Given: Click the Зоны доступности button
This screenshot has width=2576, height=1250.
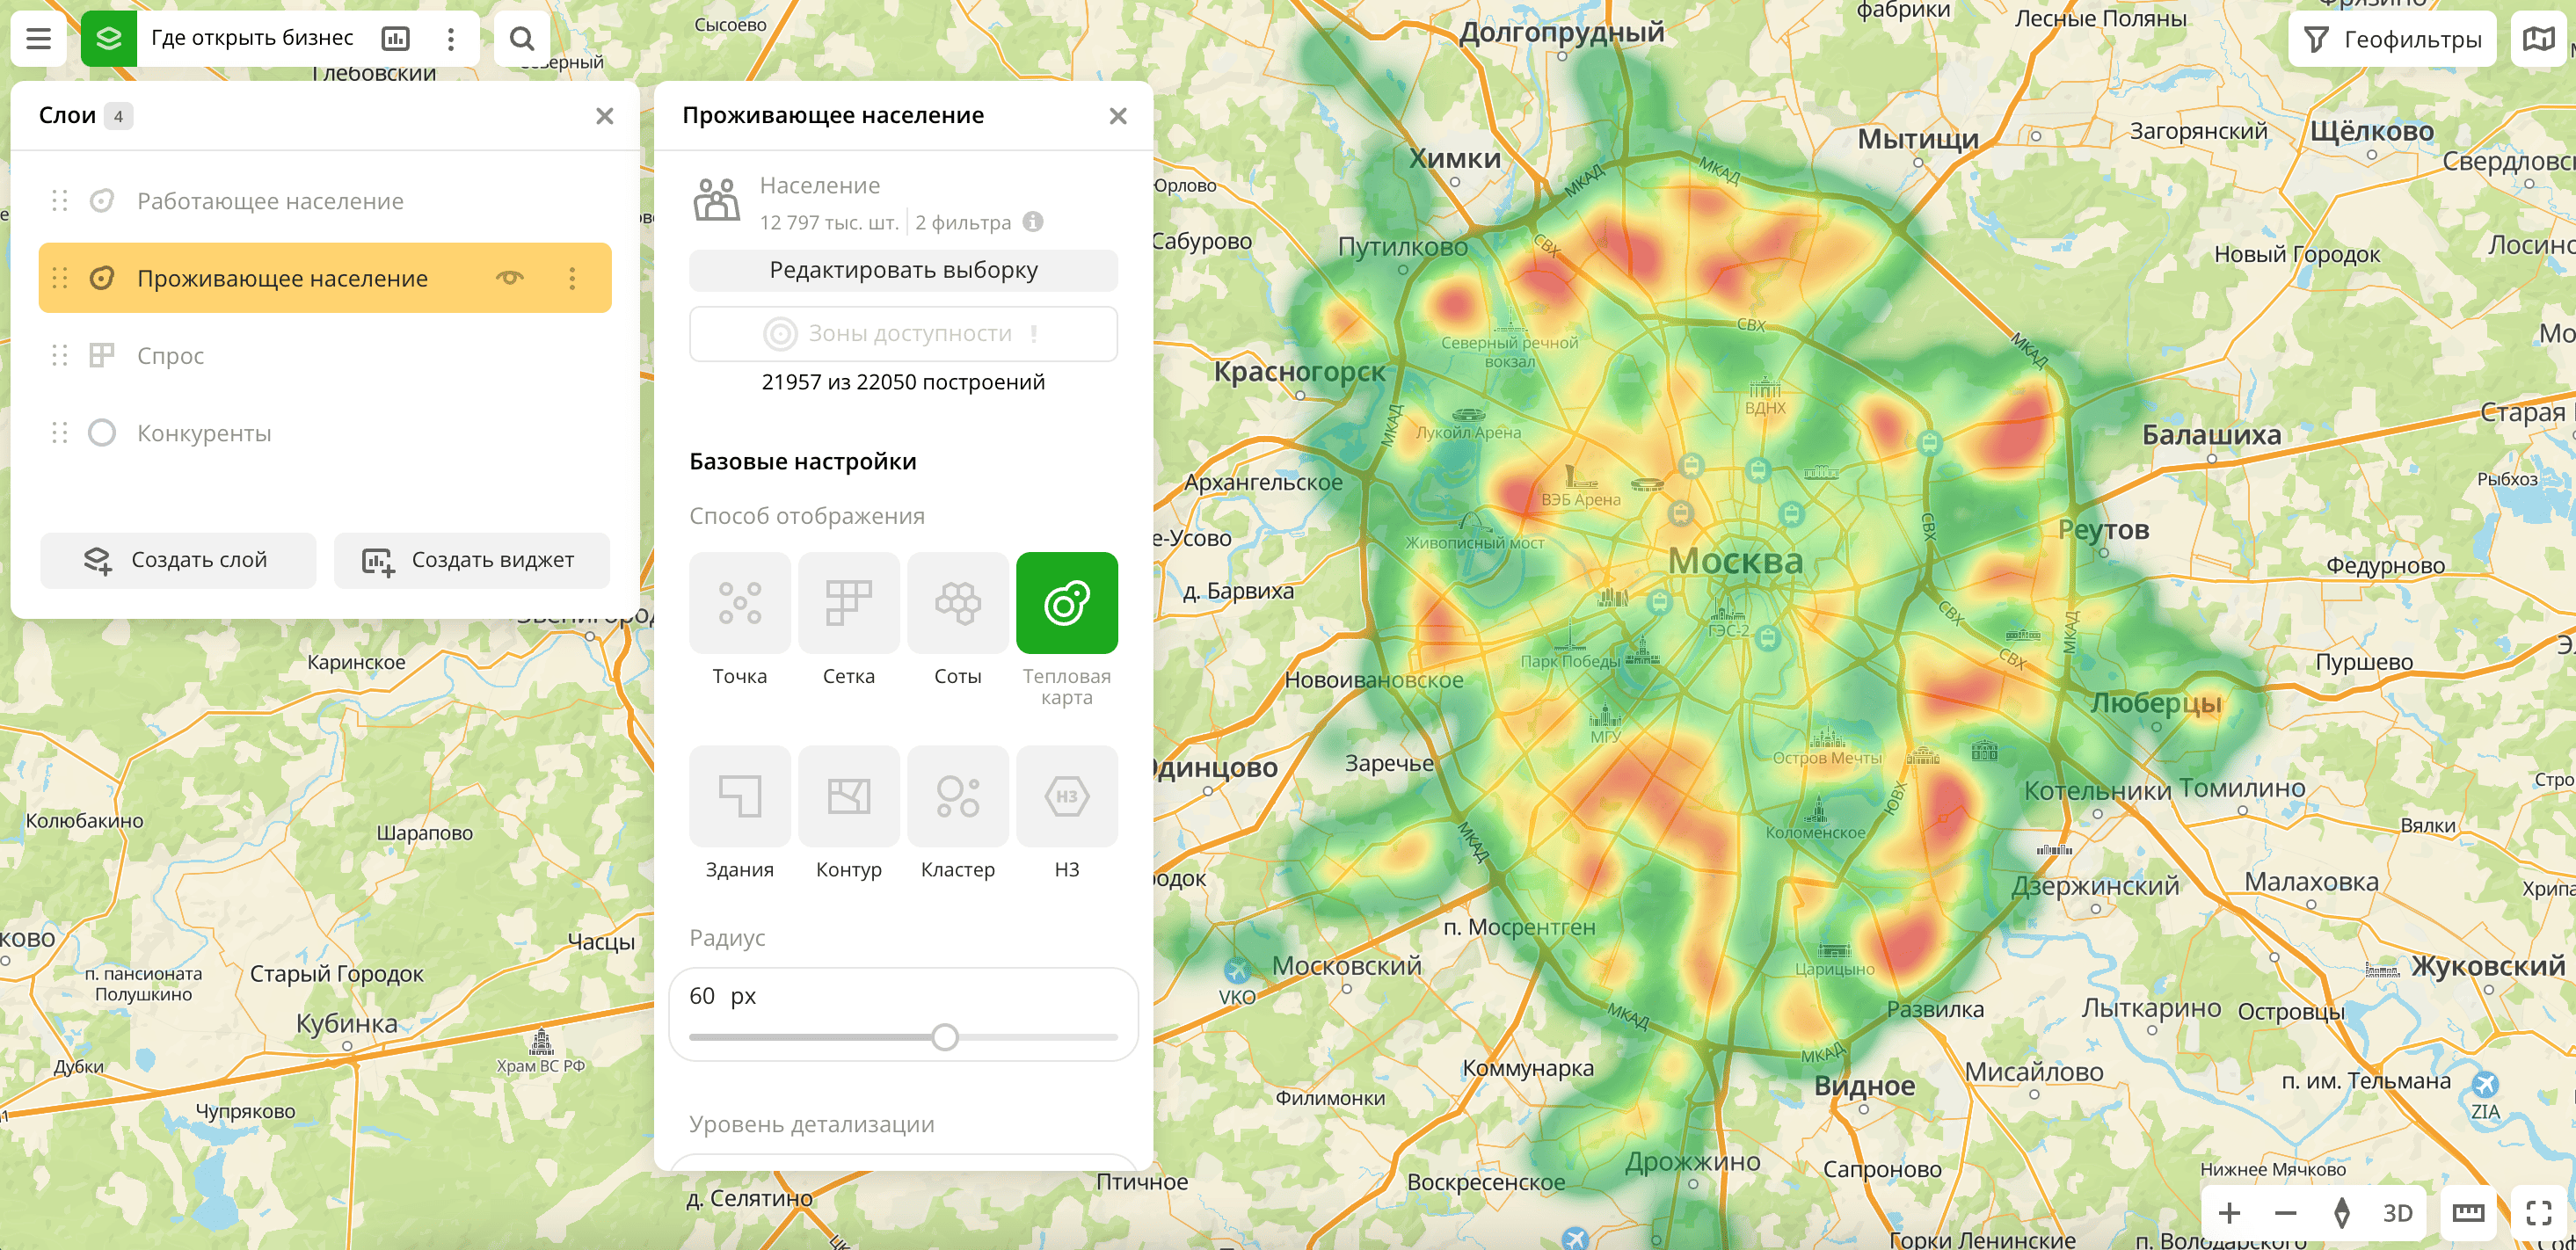Looking at the screenshot, I should [x=903, y=333].
